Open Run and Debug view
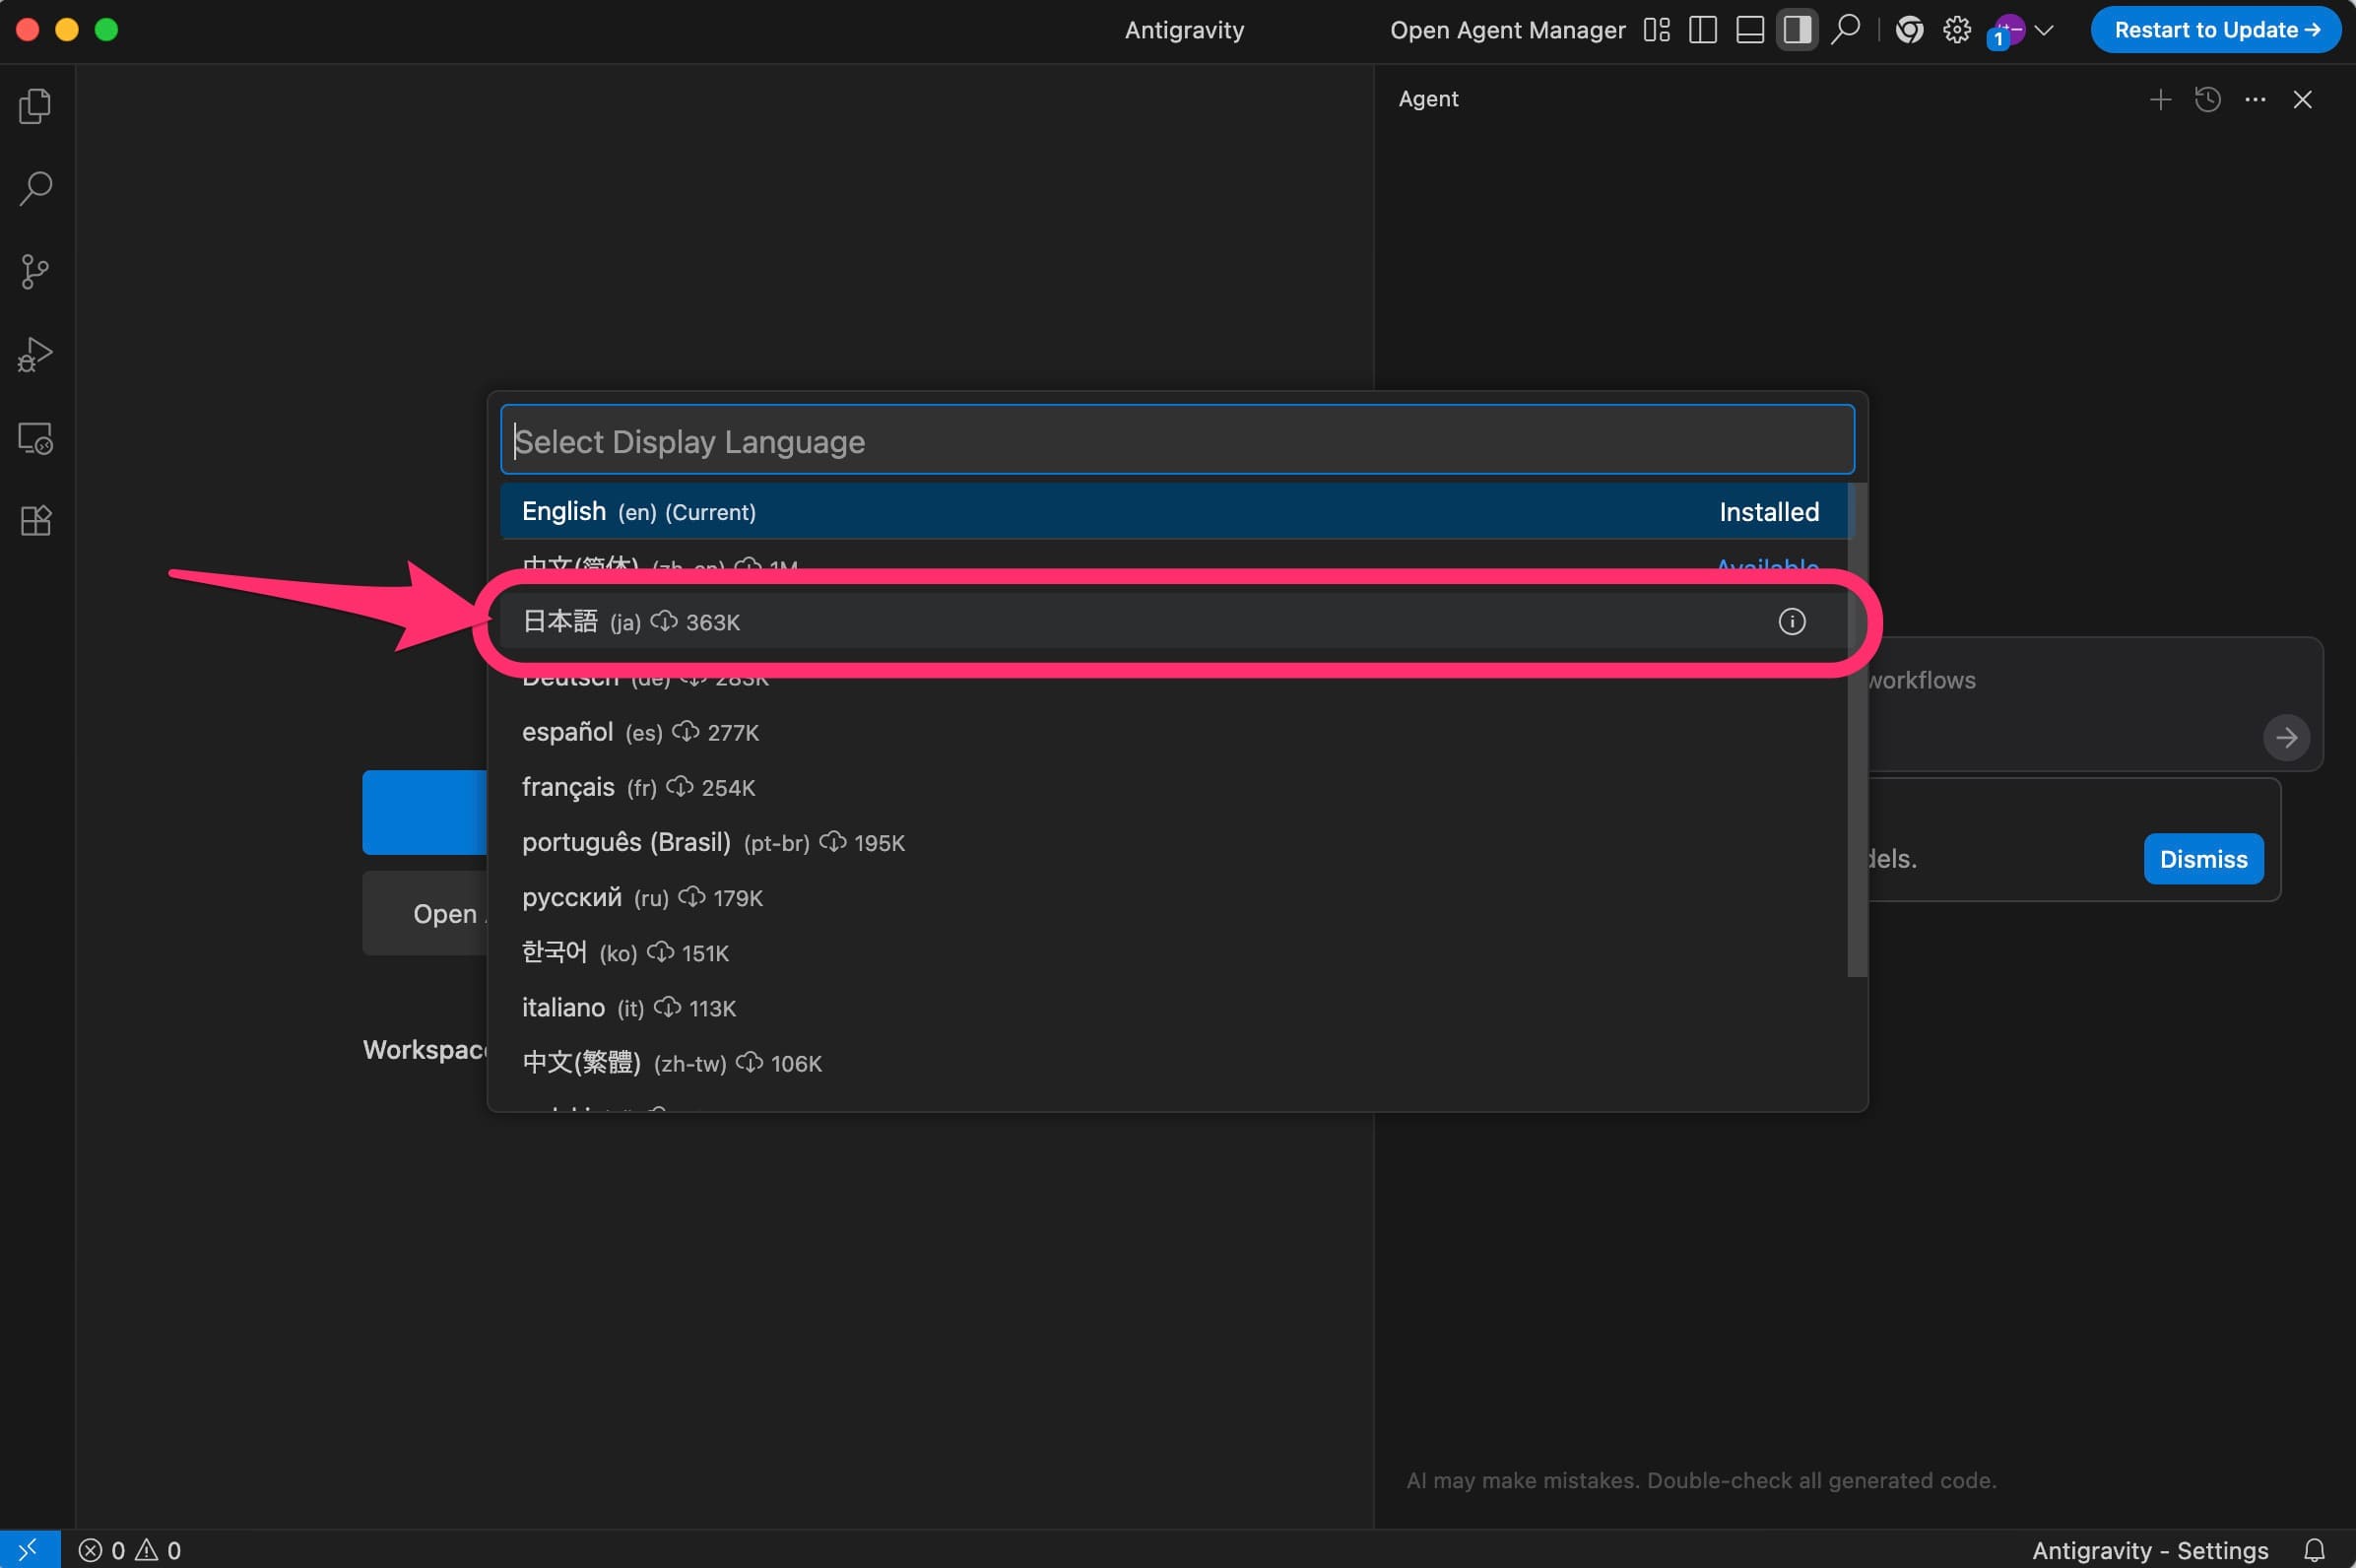The height and width of the screenshot is (1568, 2356). (x=36, y=354)
